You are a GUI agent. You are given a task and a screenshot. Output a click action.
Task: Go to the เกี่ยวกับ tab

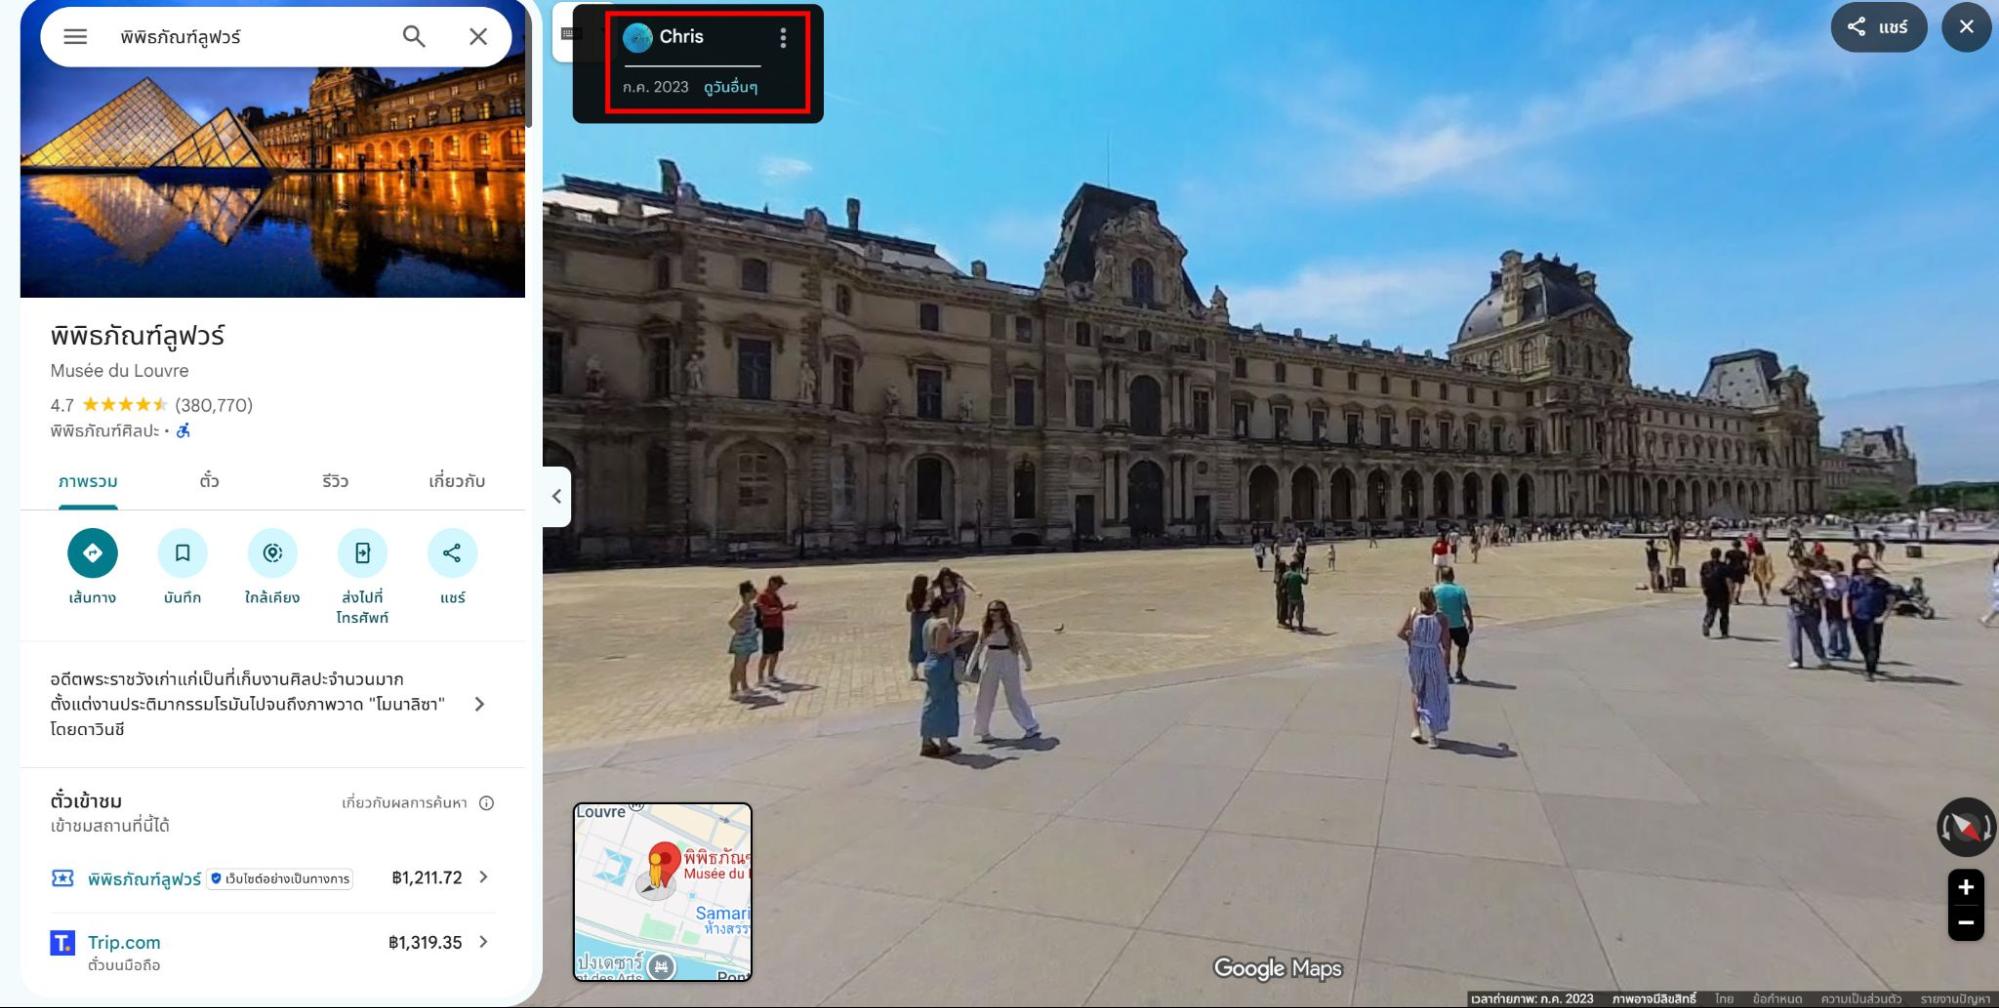pos(457,482)
